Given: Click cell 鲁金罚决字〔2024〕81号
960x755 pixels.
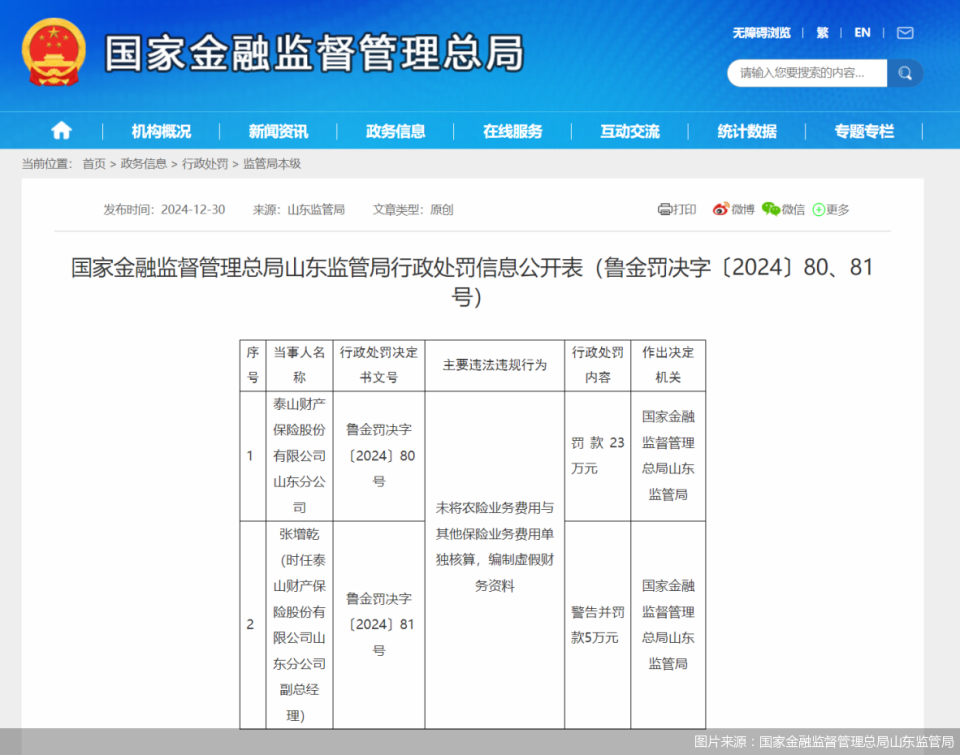Looking at the screenshot, I should point(379,625).
